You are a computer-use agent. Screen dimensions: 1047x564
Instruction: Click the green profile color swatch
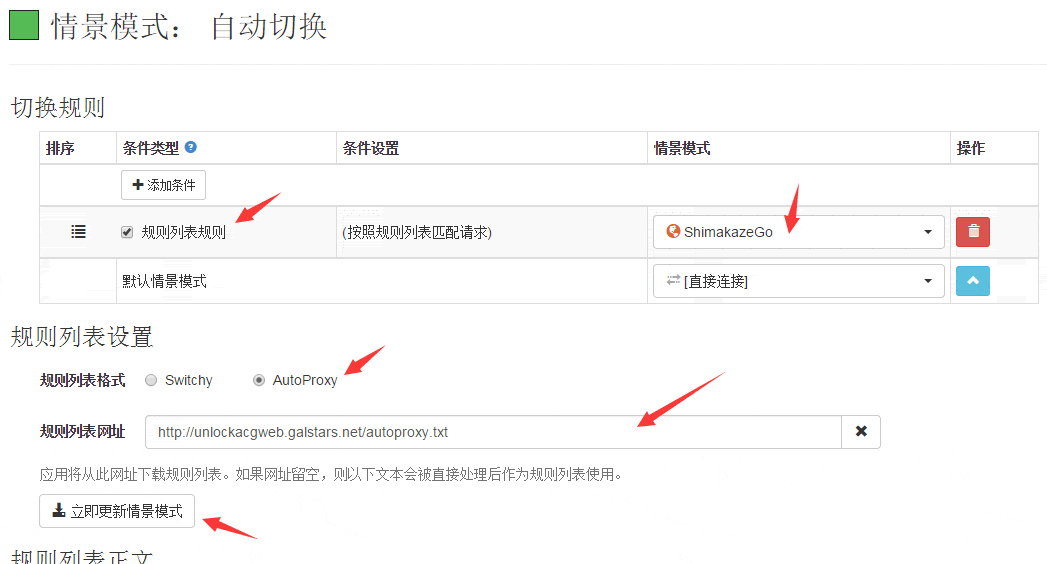(24, 25)
